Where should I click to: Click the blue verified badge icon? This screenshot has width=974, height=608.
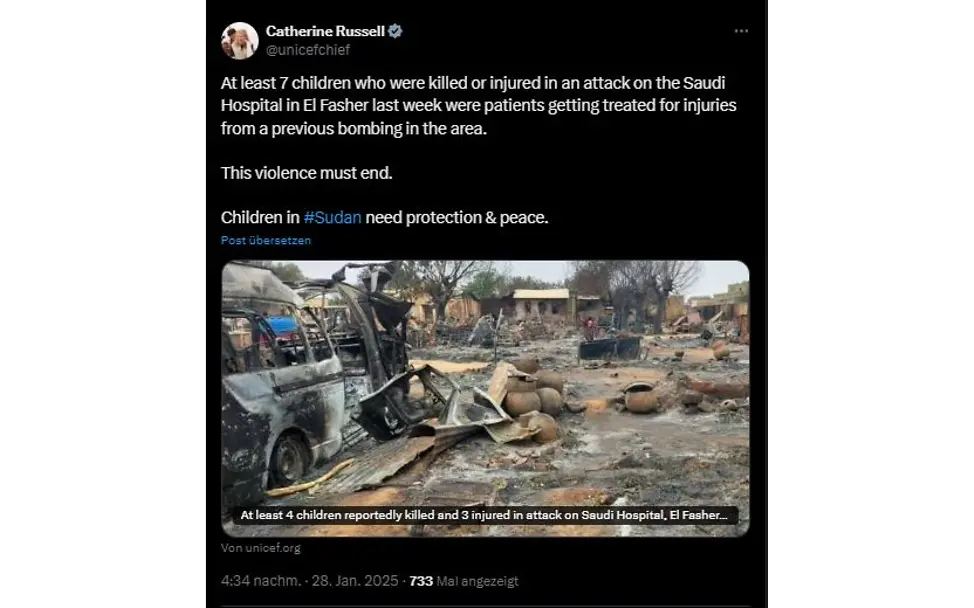coord(396,31)
